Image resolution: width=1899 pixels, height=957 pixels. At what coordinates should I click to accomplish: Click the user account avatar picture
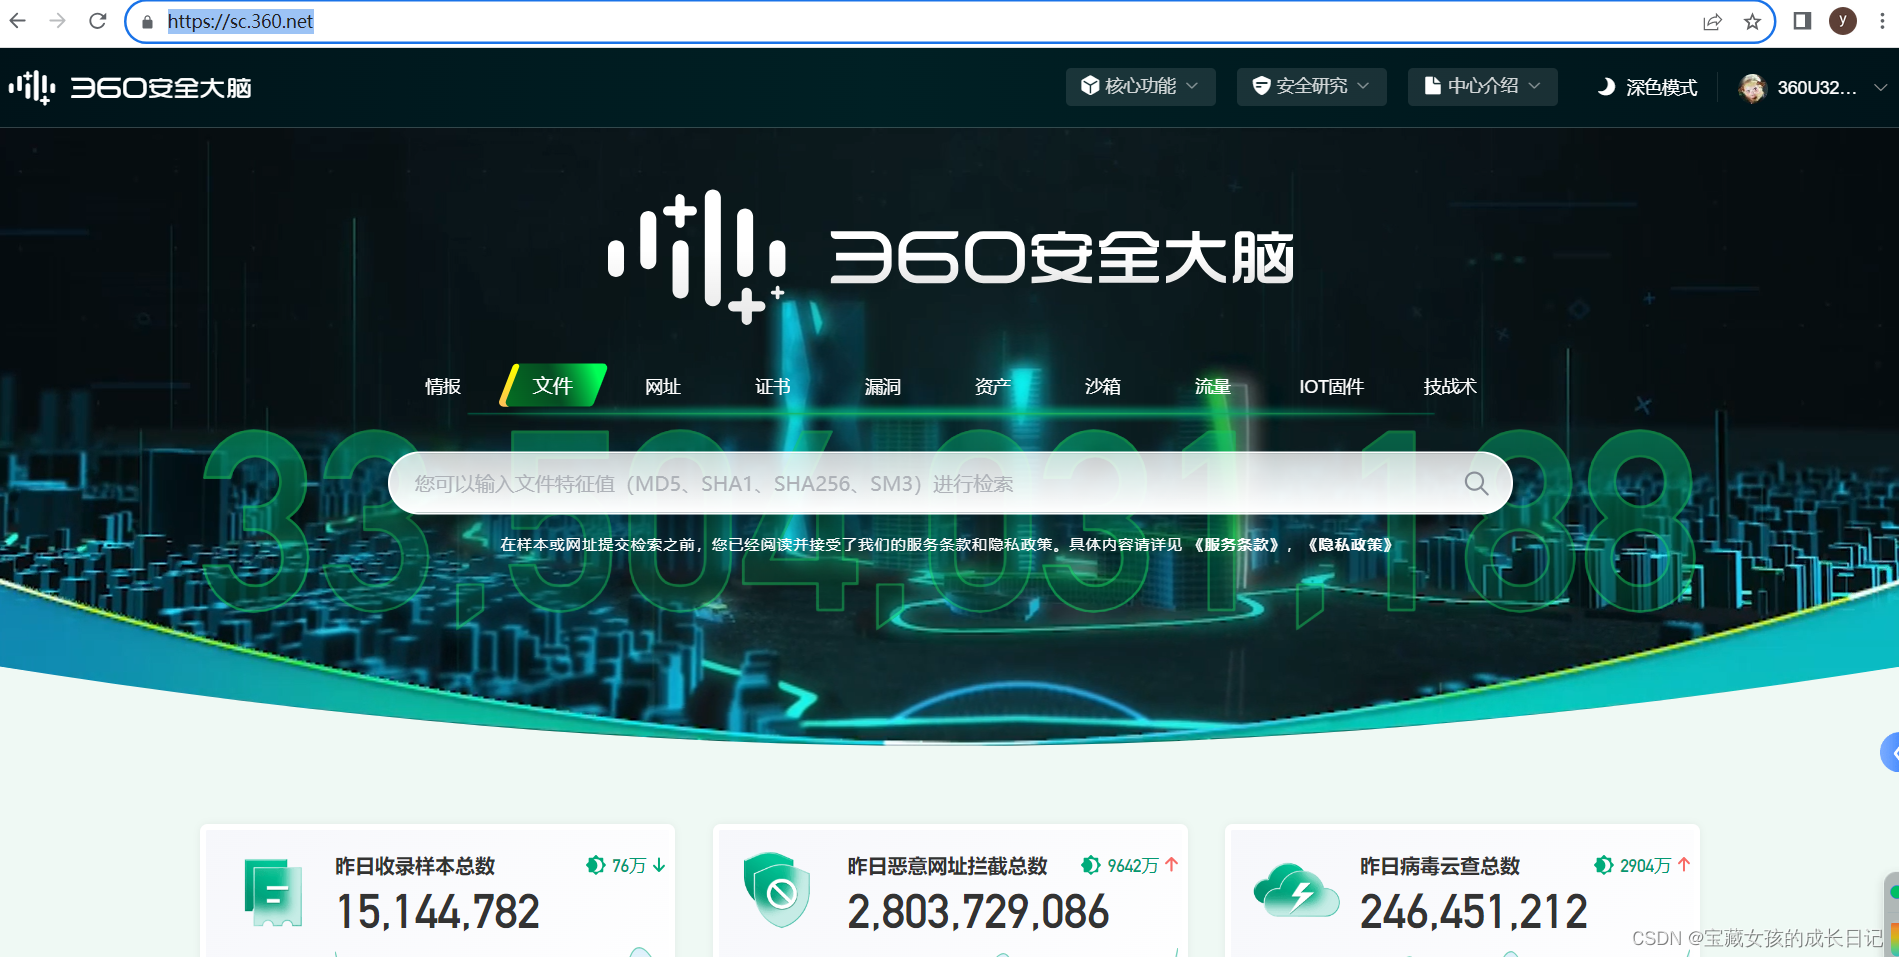point(1753,88)
